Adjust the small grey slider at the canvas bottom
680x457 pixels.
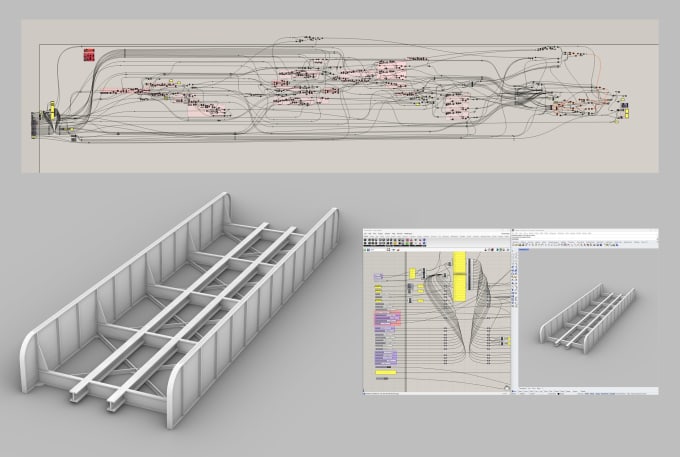(382, 379)
